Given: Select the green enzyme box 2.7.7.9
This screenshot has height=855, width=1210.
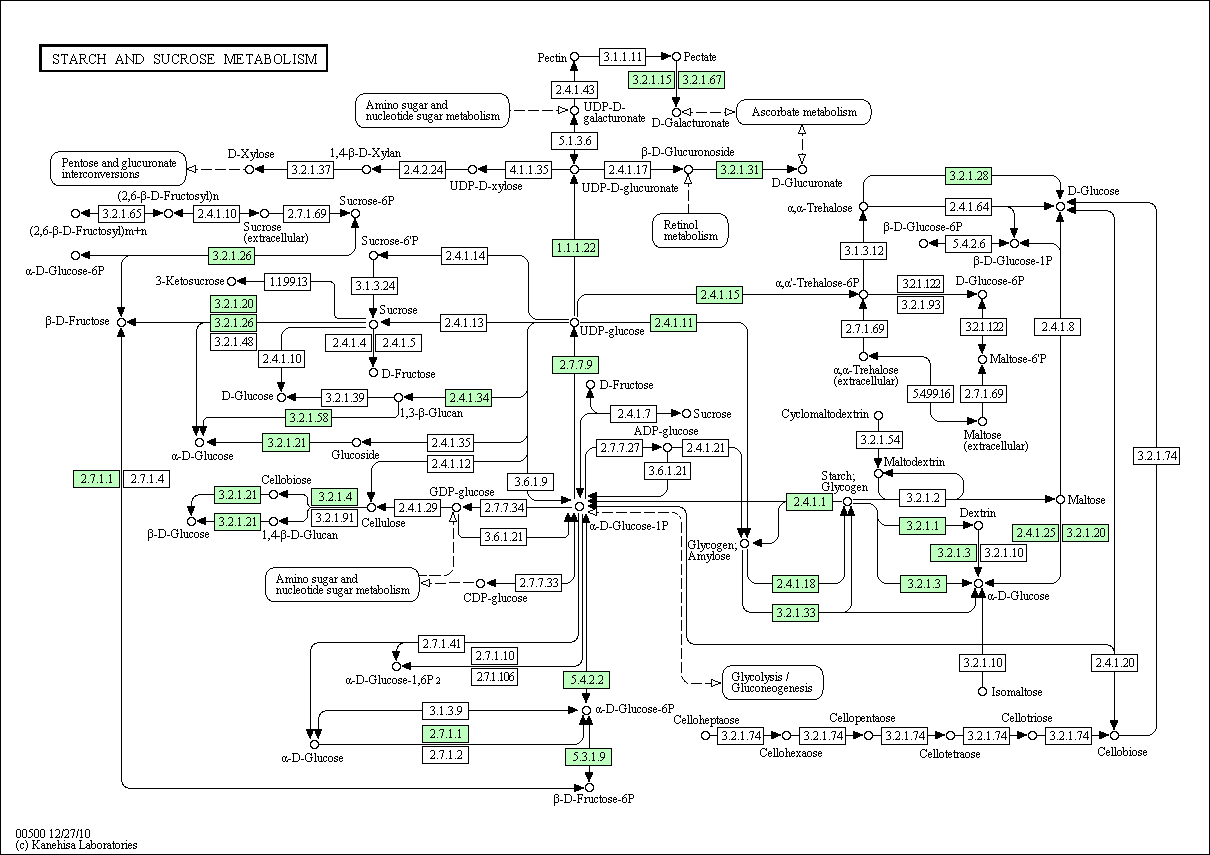Looking at the screenshot, I should point(575,365).
